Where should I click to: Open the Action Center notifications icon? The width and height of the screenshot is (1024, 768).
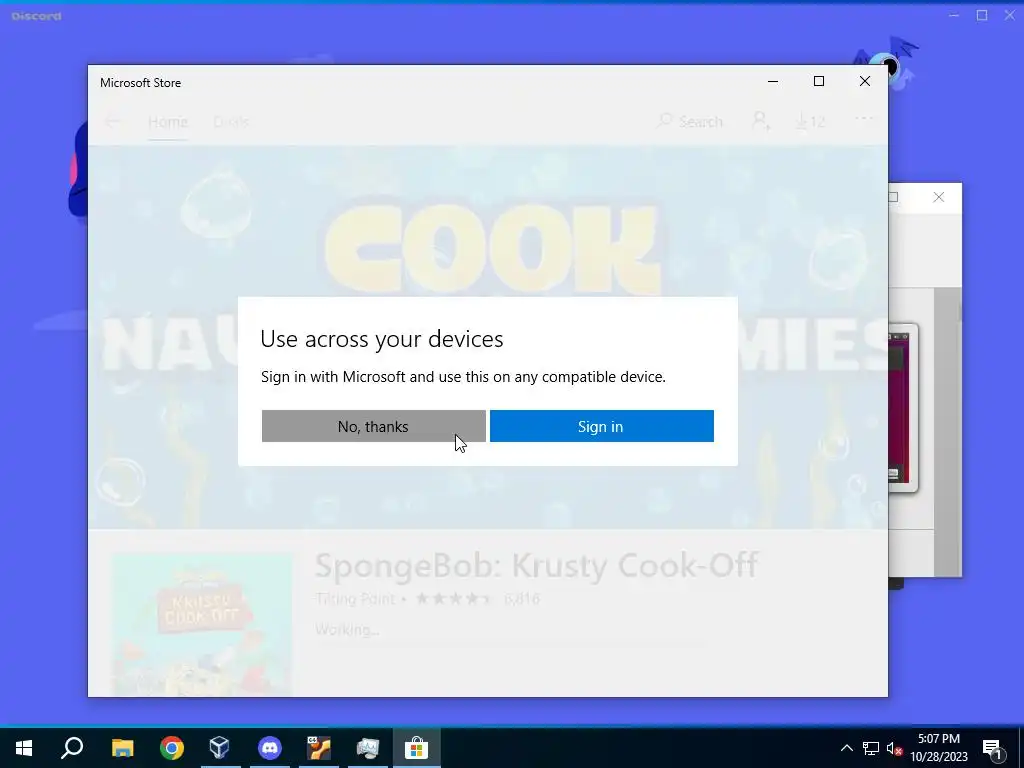(992, 748)
